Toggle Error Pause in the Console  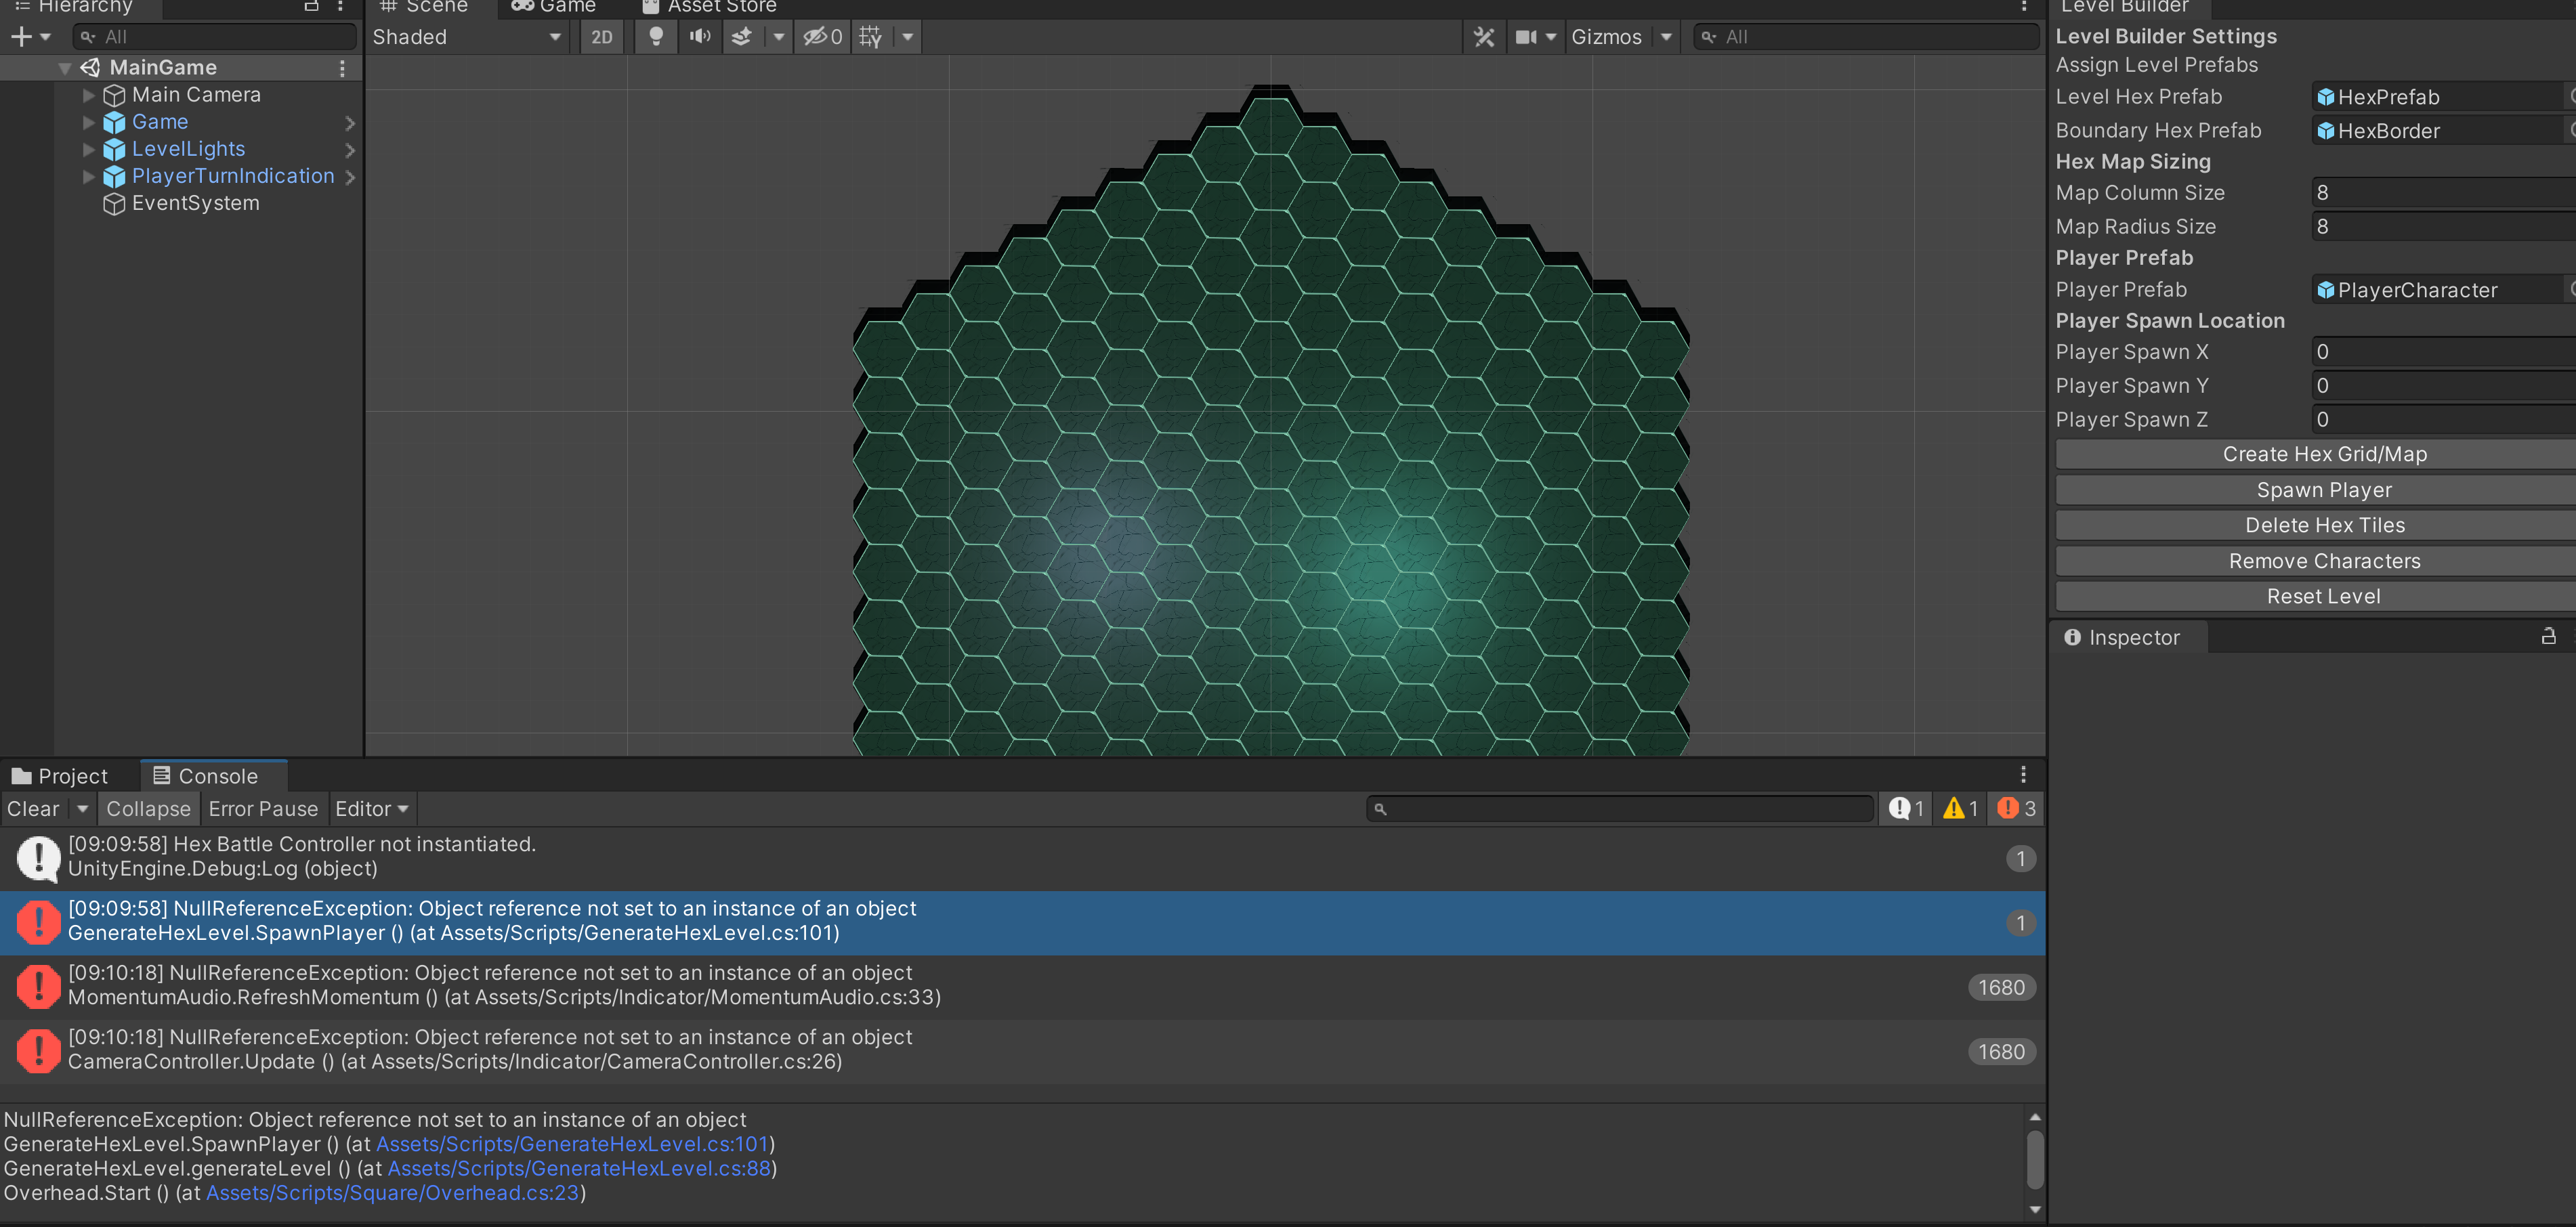point(263,809)
